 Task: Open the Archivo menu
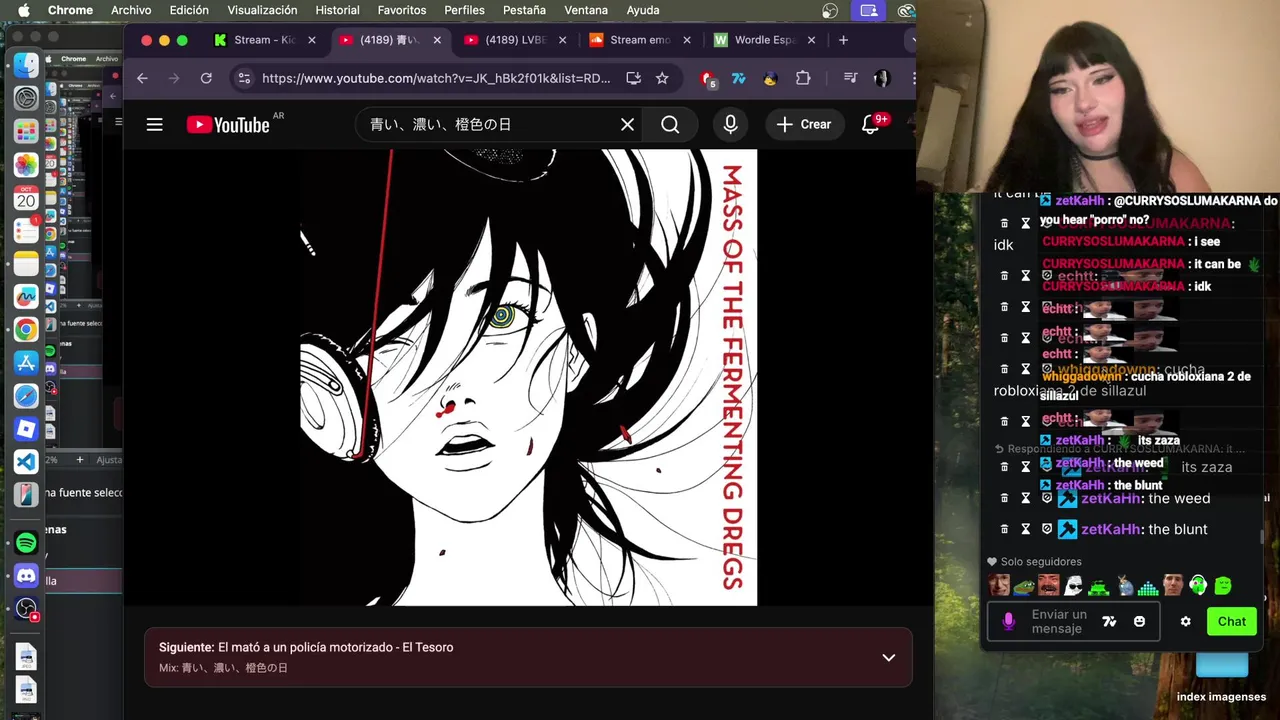point(131,10)
